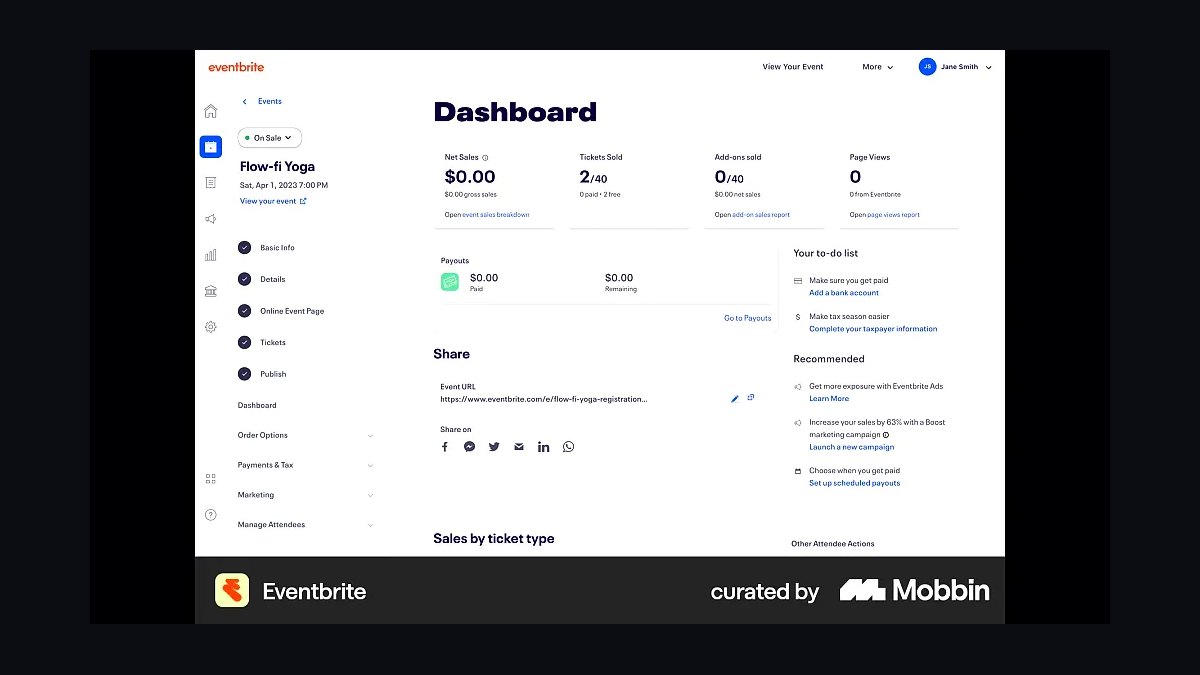The image size is (1200, 675).
Task: Click Set up scheduled payouts link
Action: 855,483
